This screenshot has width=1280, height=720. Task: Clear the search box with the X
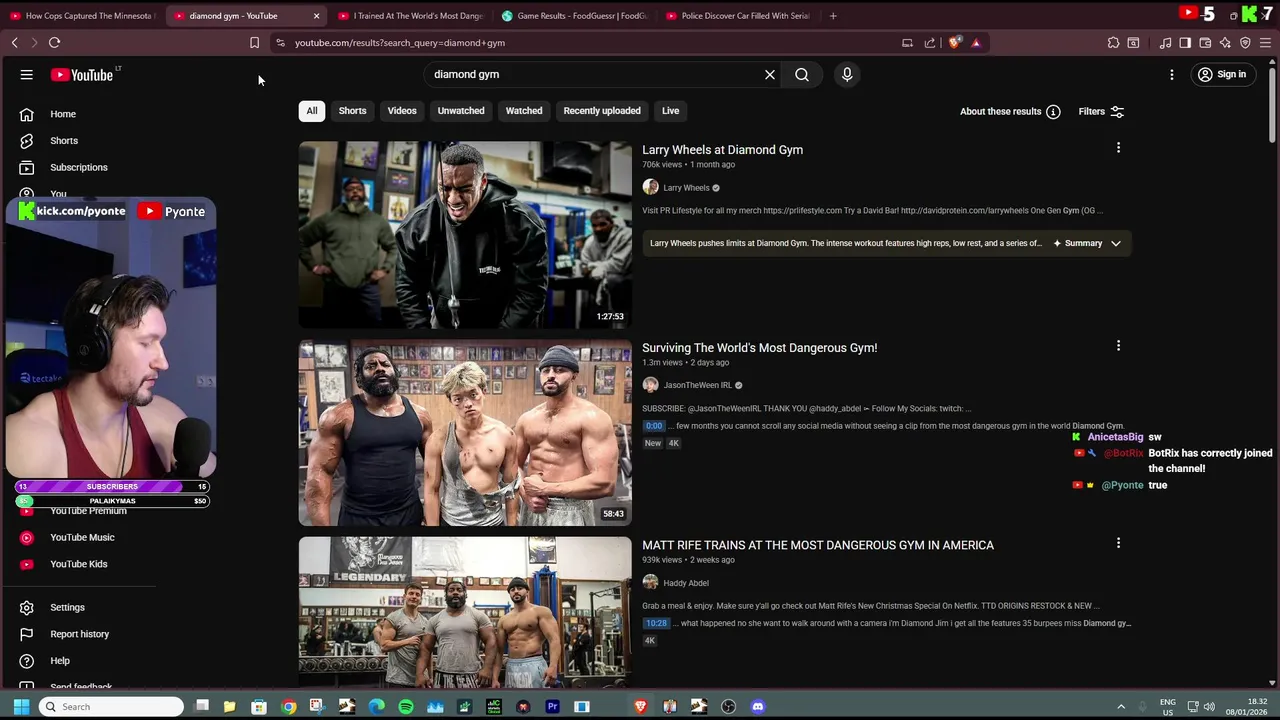[x=770, y=74]
